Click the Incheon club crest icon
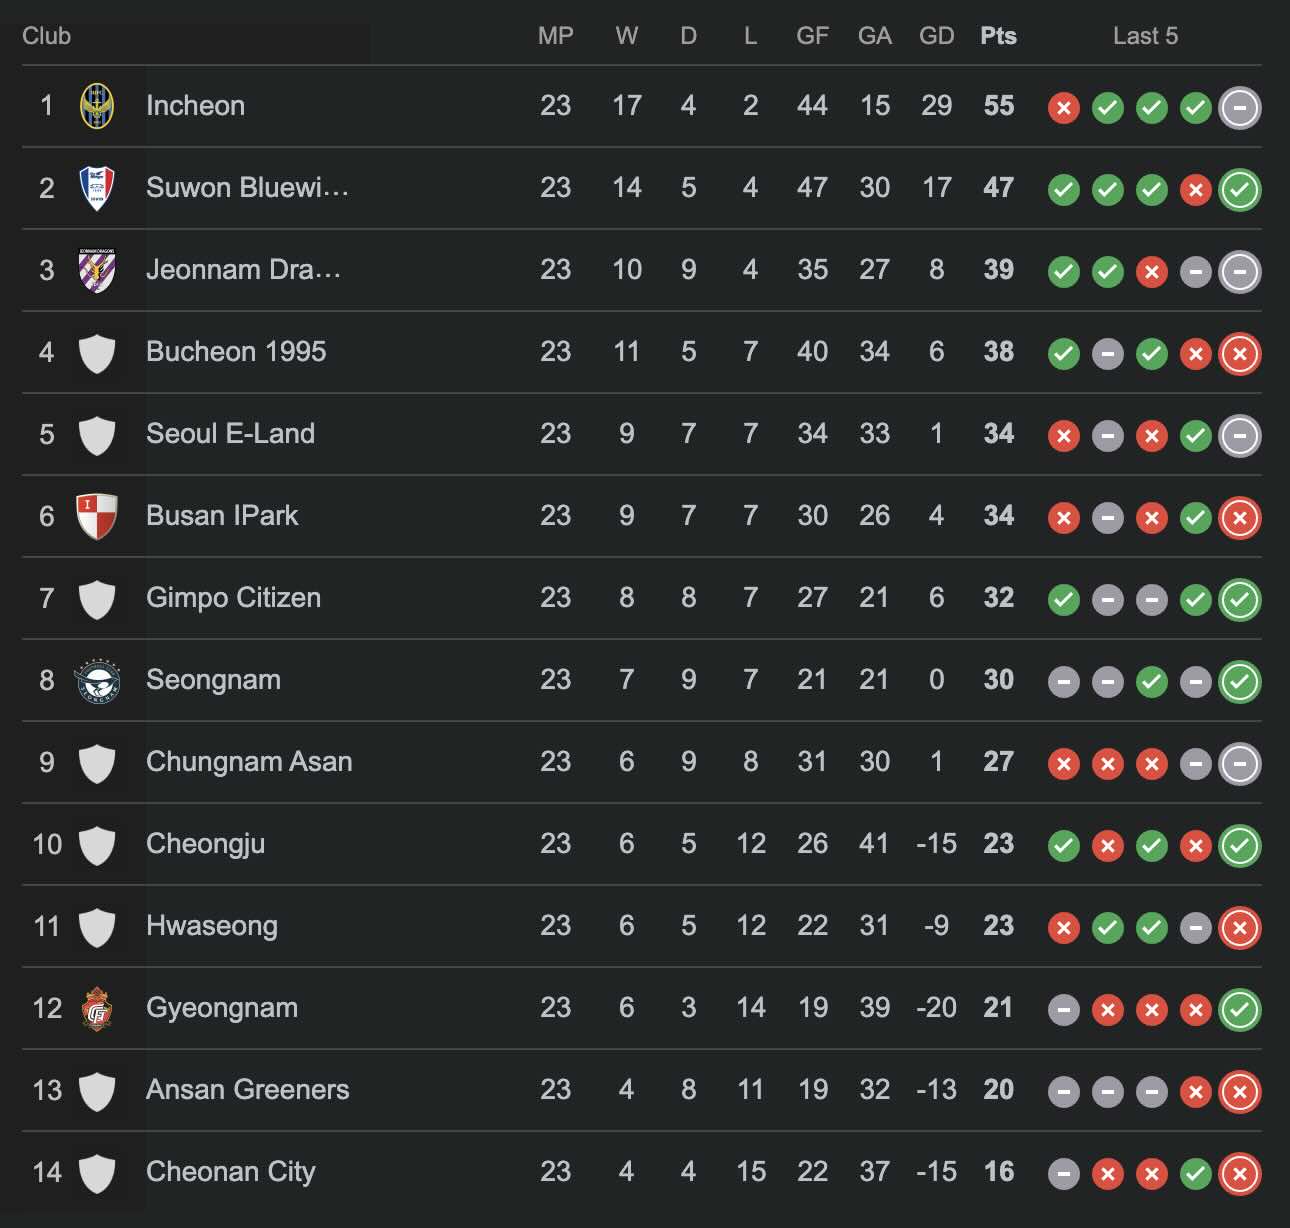The image size is (1290, 1228). point(97,106)
